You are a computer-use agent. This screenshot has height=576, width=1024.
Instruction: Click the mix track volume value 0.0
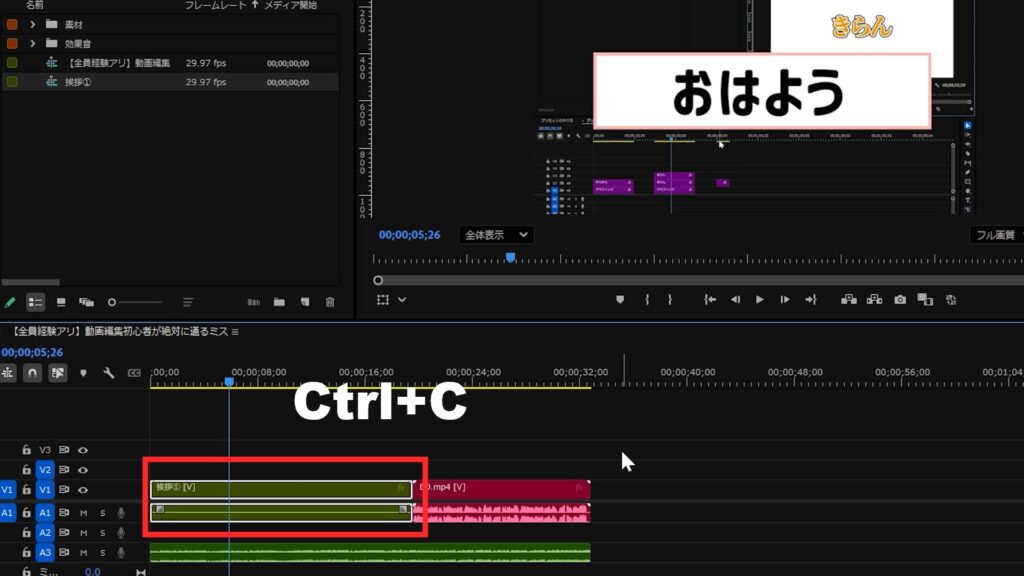point(92,571)
